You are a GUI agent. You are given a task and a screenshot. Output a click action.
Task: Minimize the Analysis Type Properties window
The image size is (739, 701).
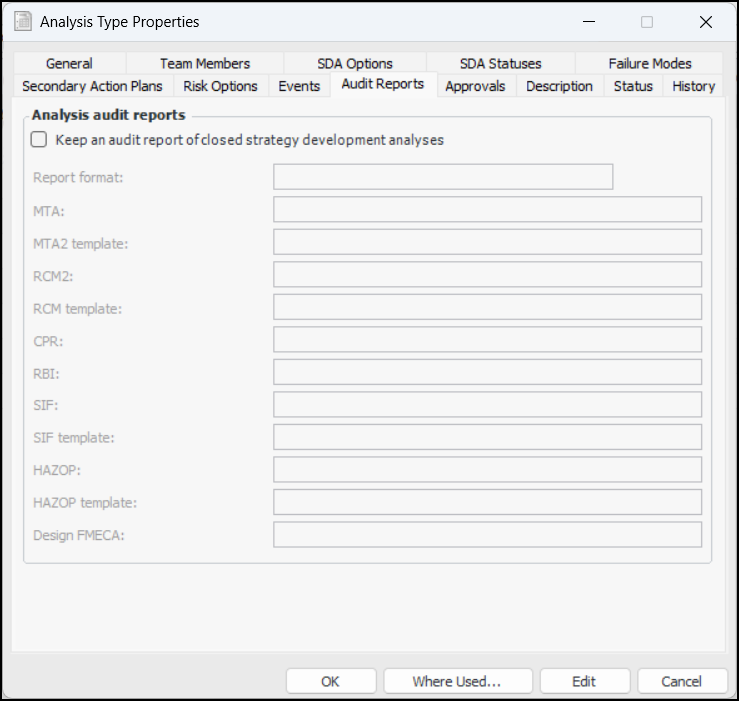click(589, 22)
